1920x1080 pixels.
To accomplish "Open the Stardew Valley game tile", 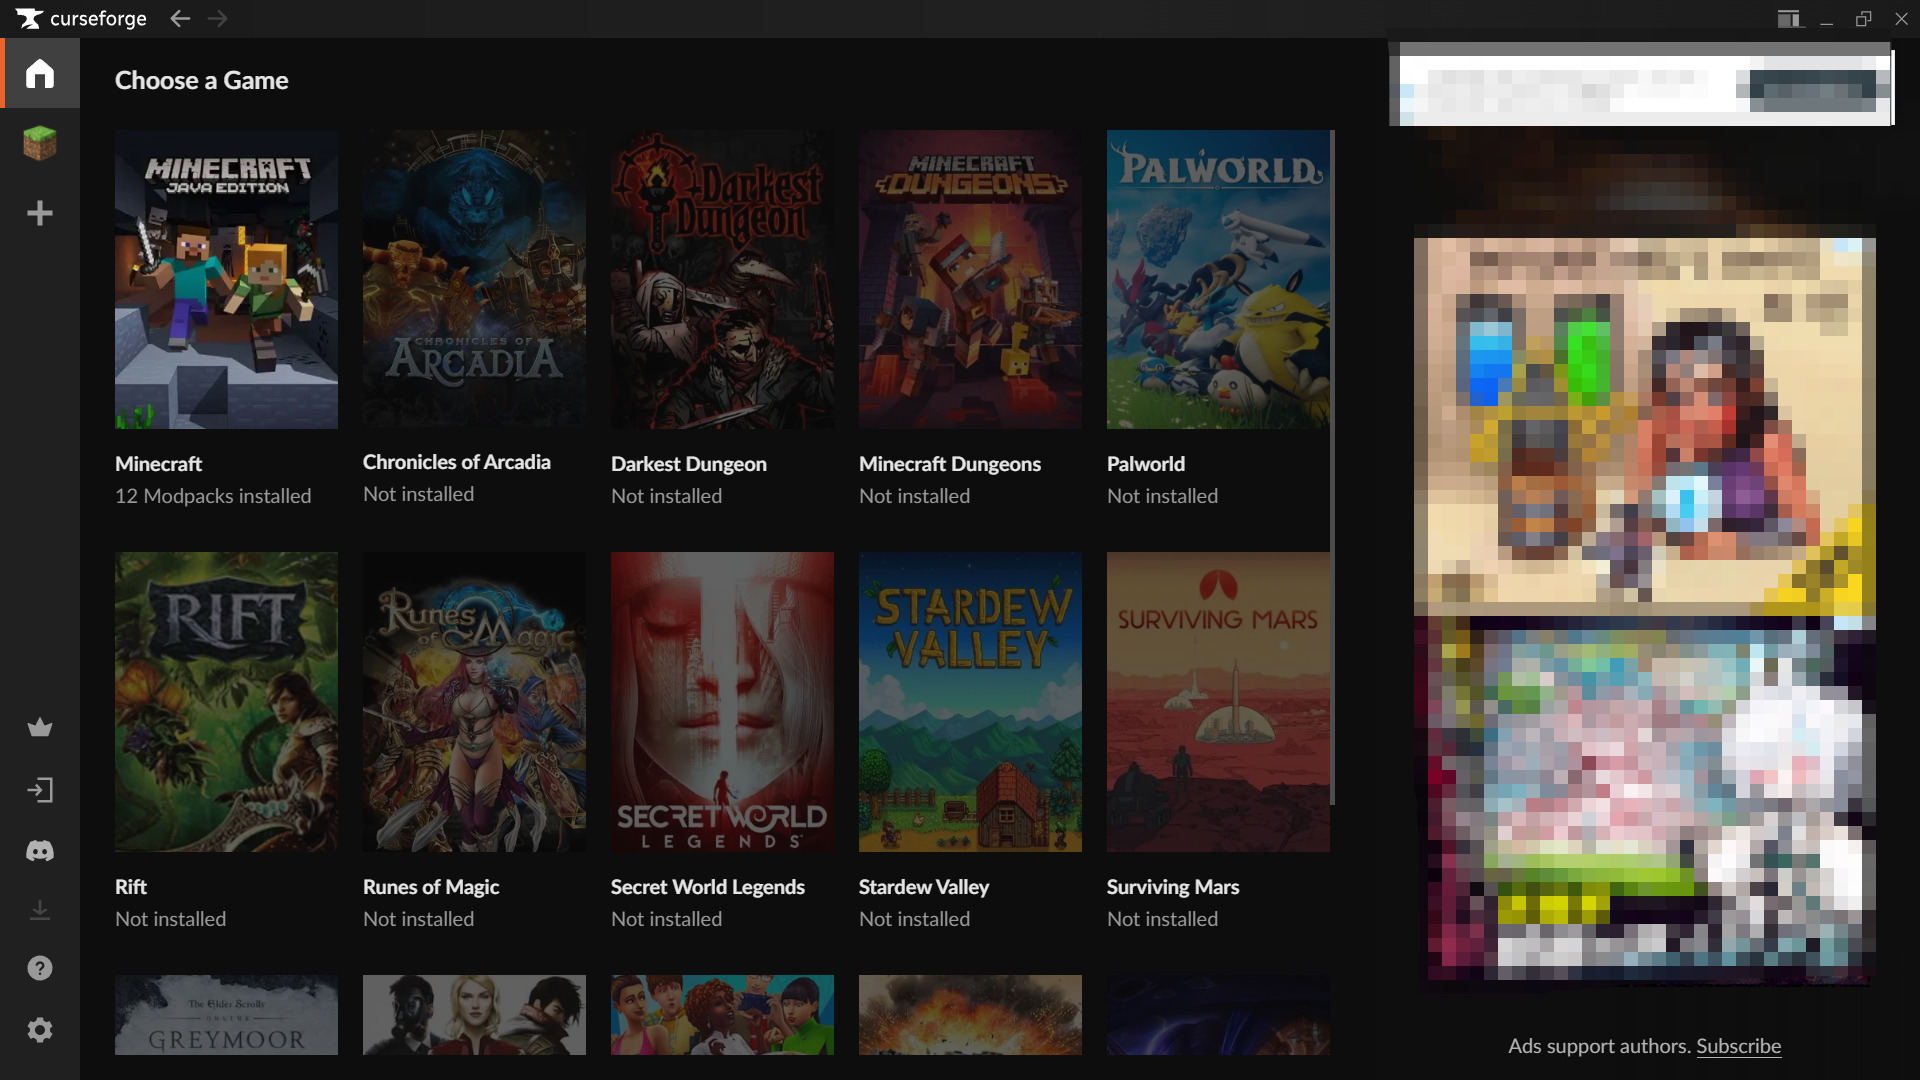I will 970,702.
